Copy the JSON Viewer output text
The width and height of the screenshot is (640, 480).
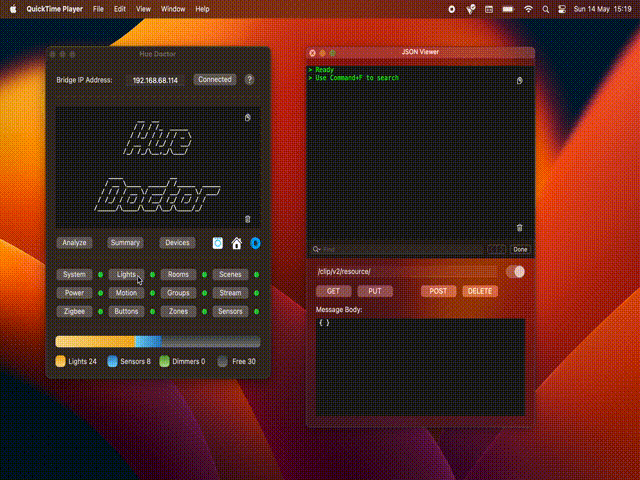(519, 80)
